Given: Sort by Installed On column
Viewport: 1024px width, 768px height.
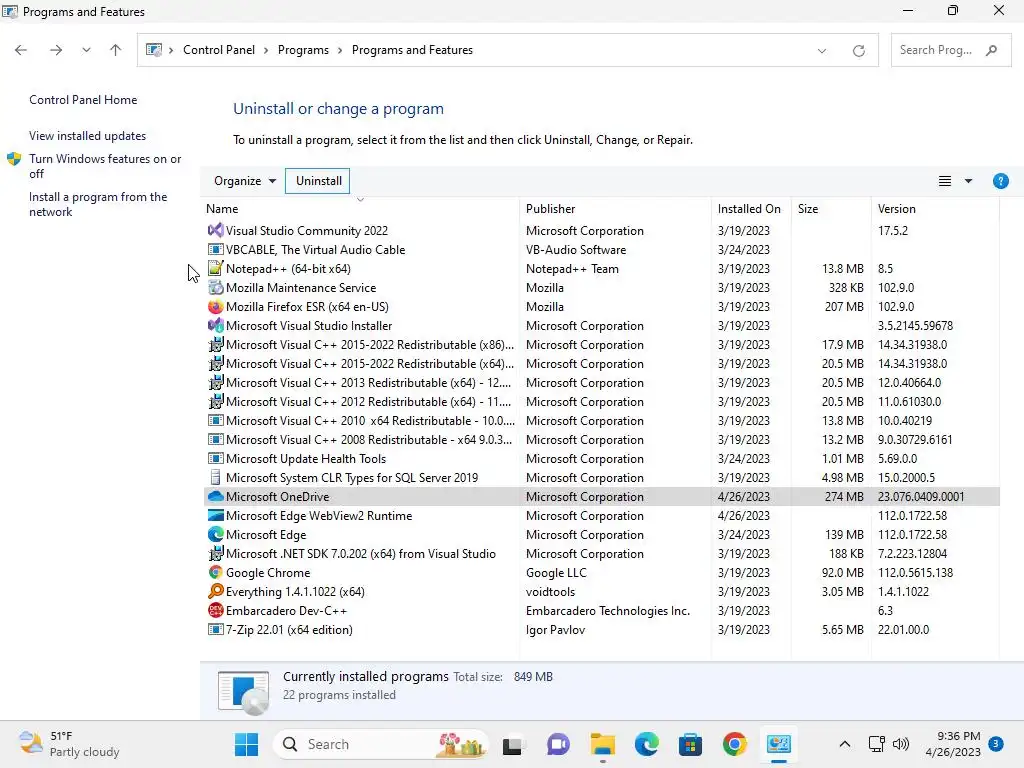Looking at the screenshot, I should [751, 208].
